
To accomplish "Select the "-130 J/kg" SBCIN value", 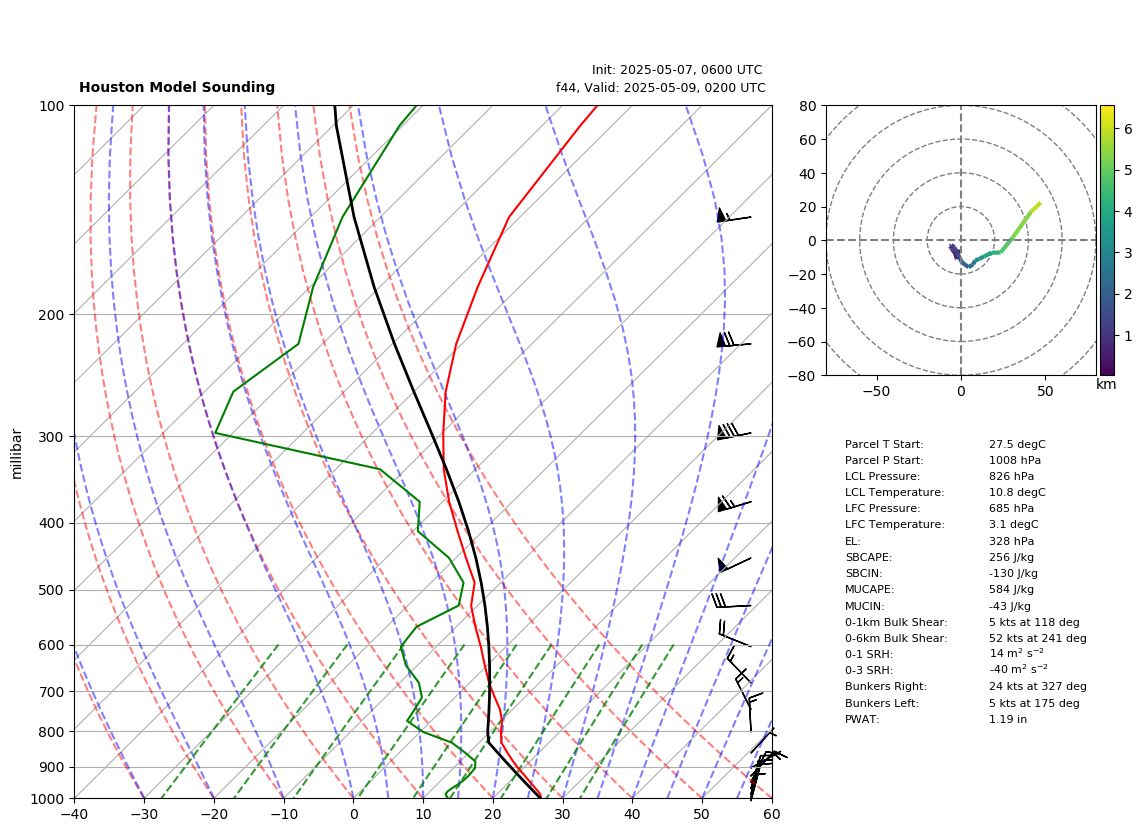I will [1014, 573].
